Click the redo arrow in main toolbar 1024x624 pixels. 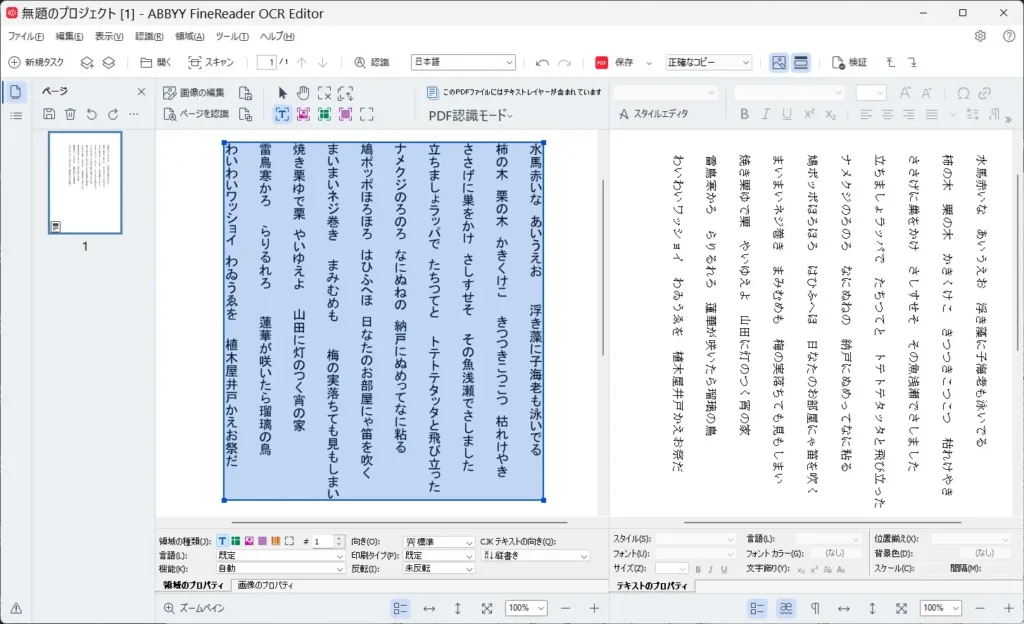pyautogui.click(x=565, y=63)
